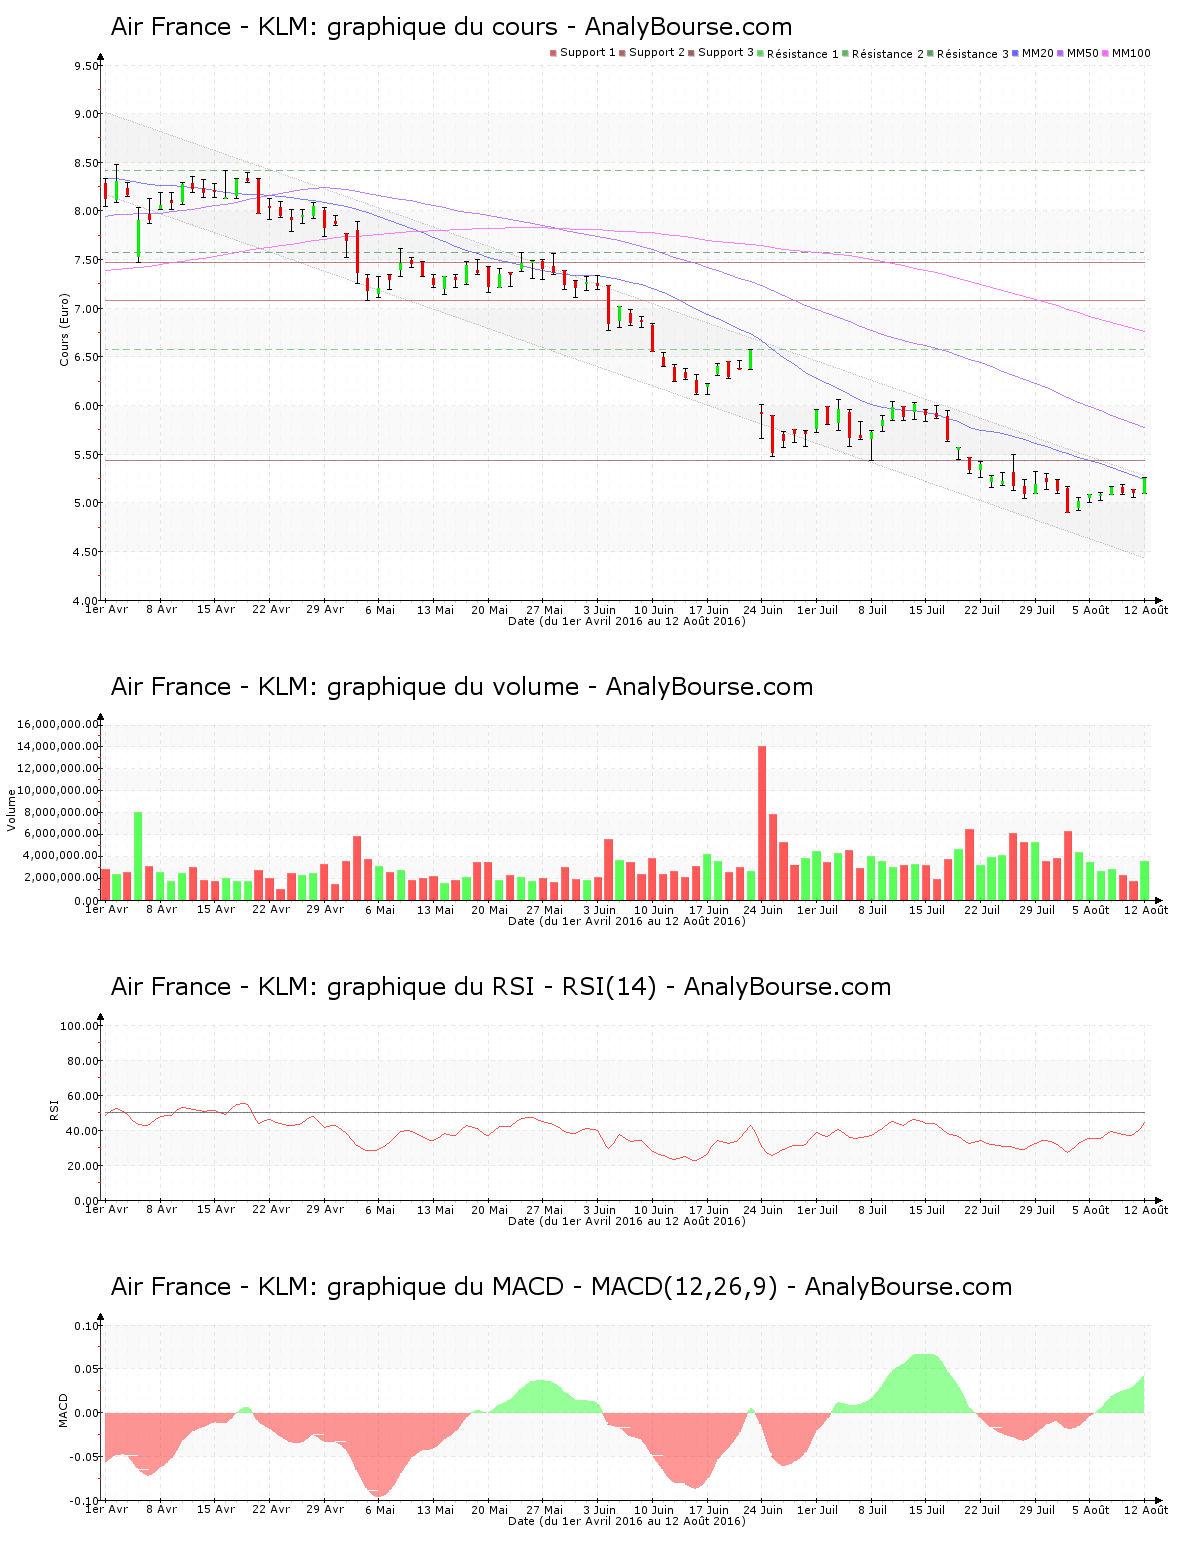Image resolution: width=1200 pixels, height=1550 pixels.
Task: Click '6 Mai' date on price chart
Action: 380,610
